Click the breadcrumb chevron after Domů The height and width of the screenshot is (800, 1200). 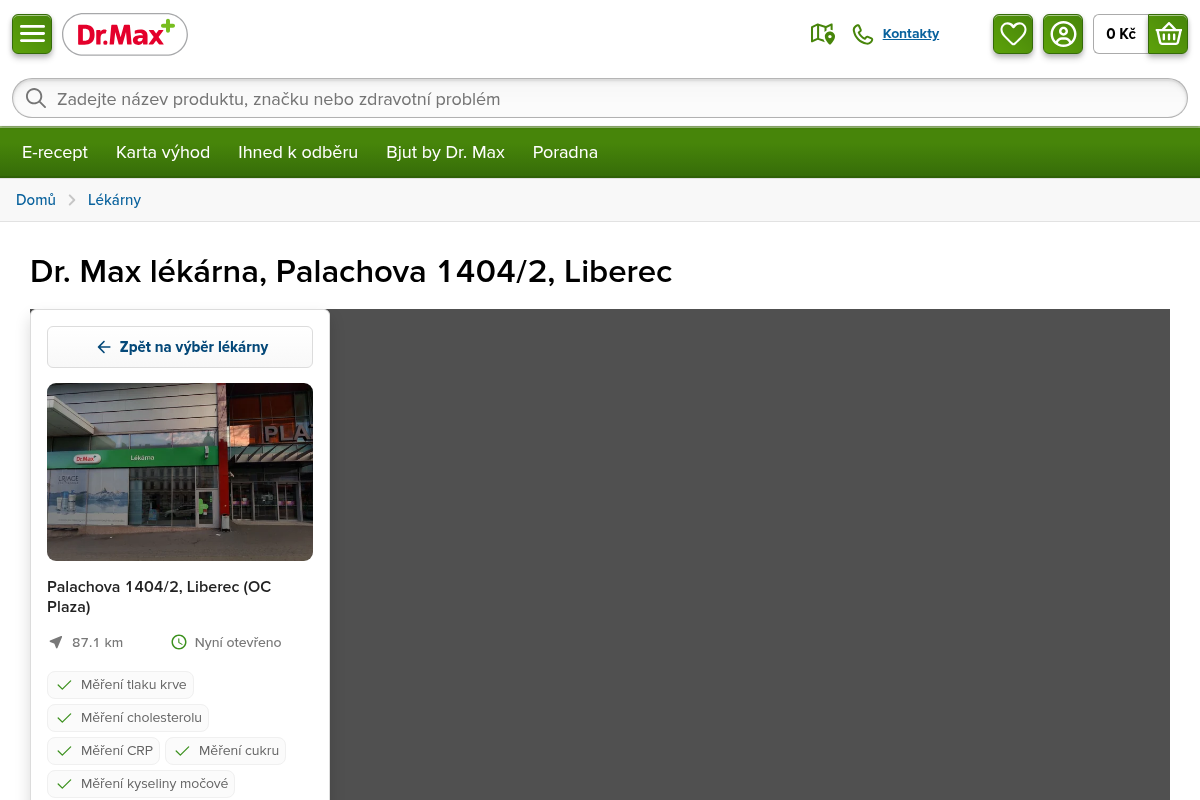72,200
